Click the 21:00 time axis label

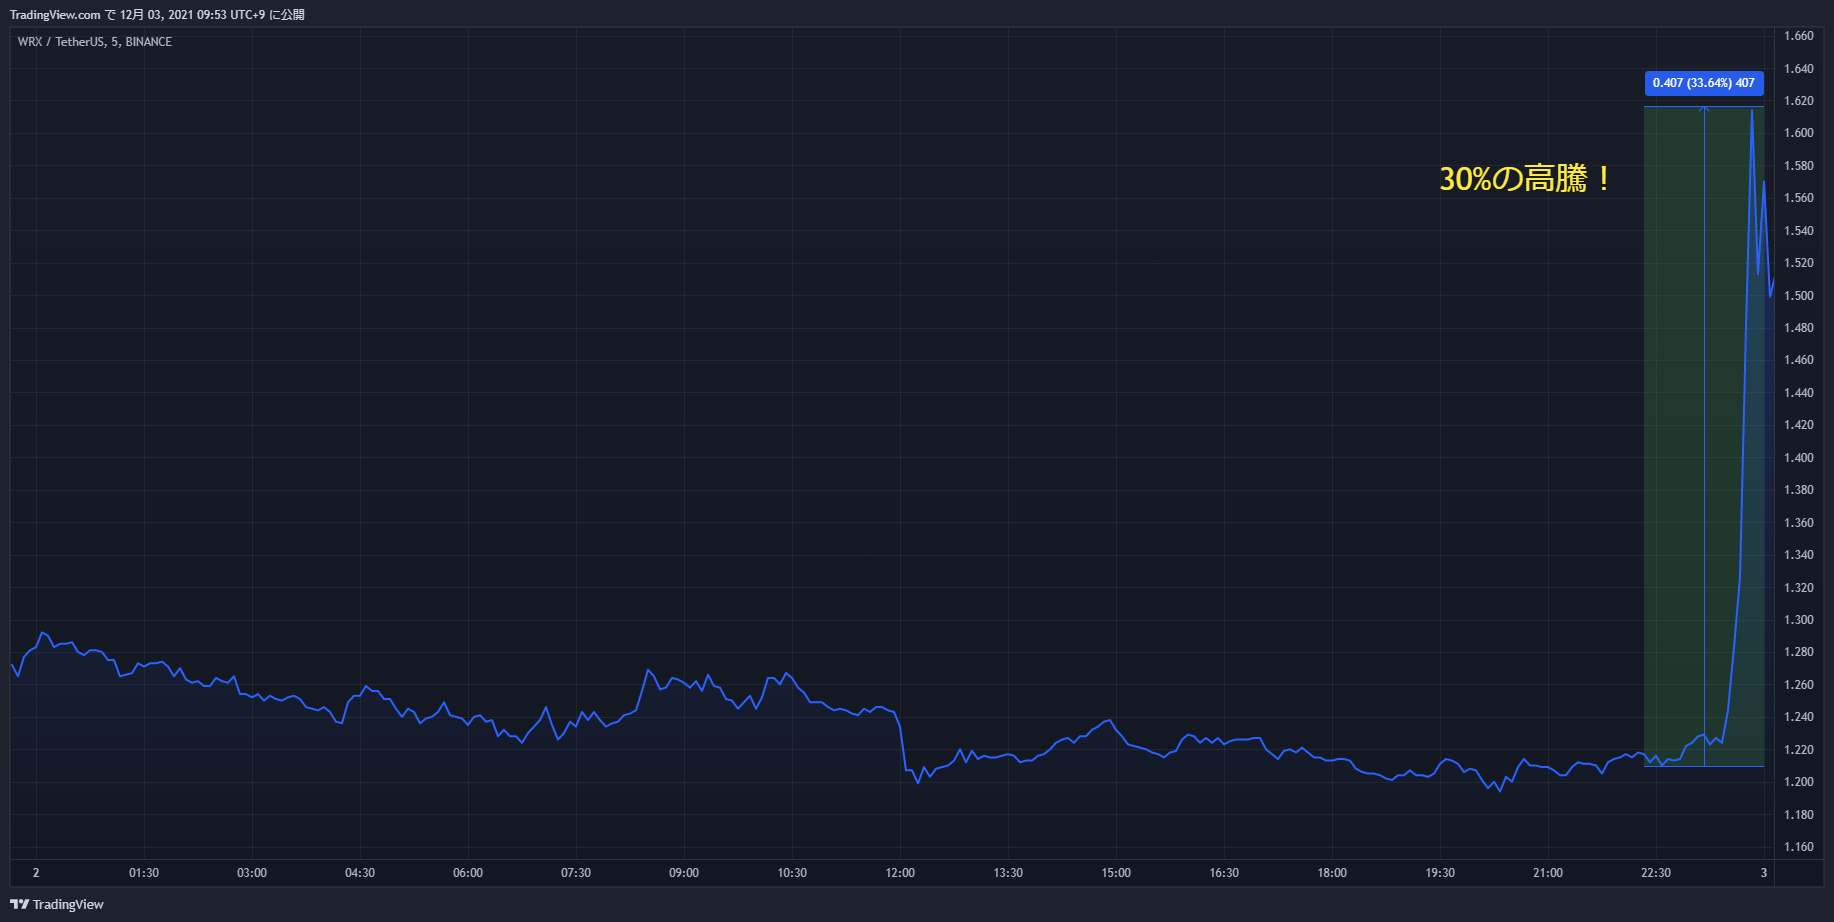[1548, 873]
